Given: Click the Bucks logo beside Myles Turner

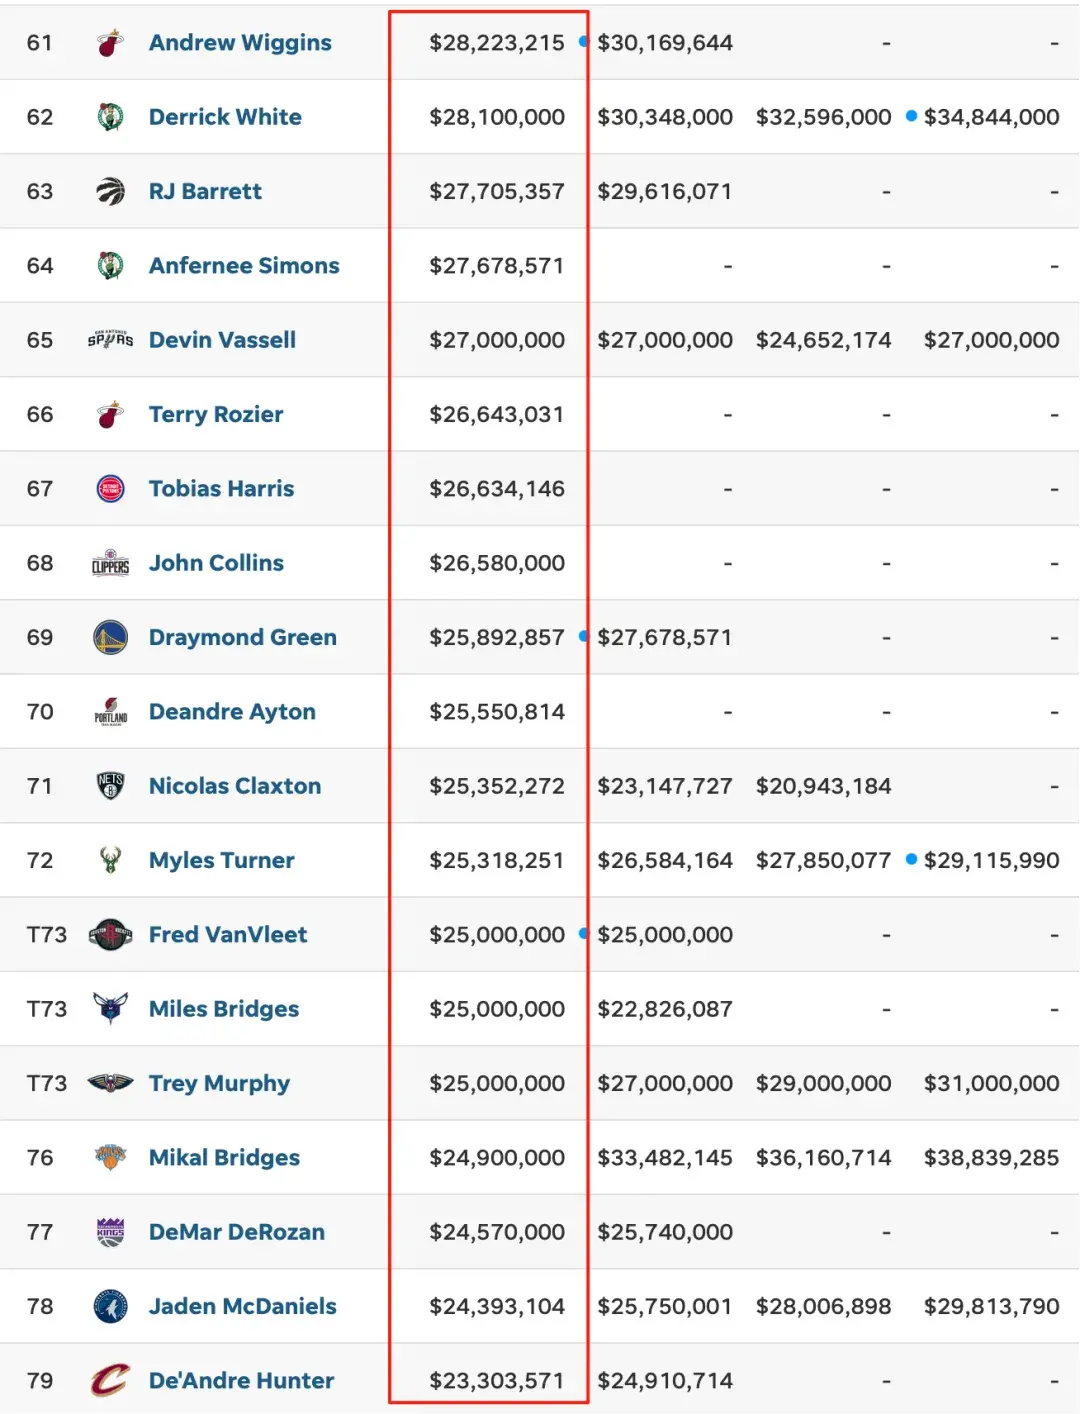Looking at the screenshot, I should (110, 860).
